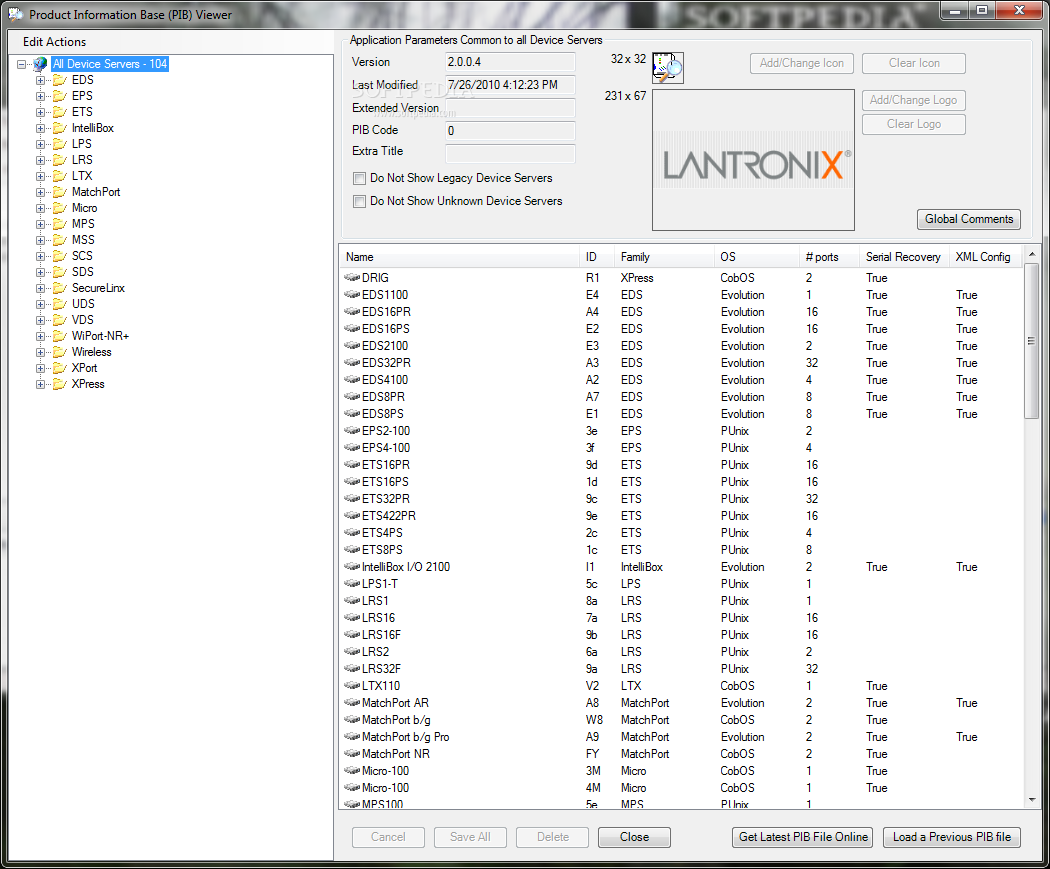Viewport: 1050px width, 869px height.
Task: Enable Do Not Show Unknown Device Servers
Action: pyautogui.click(x=360, y=202)
